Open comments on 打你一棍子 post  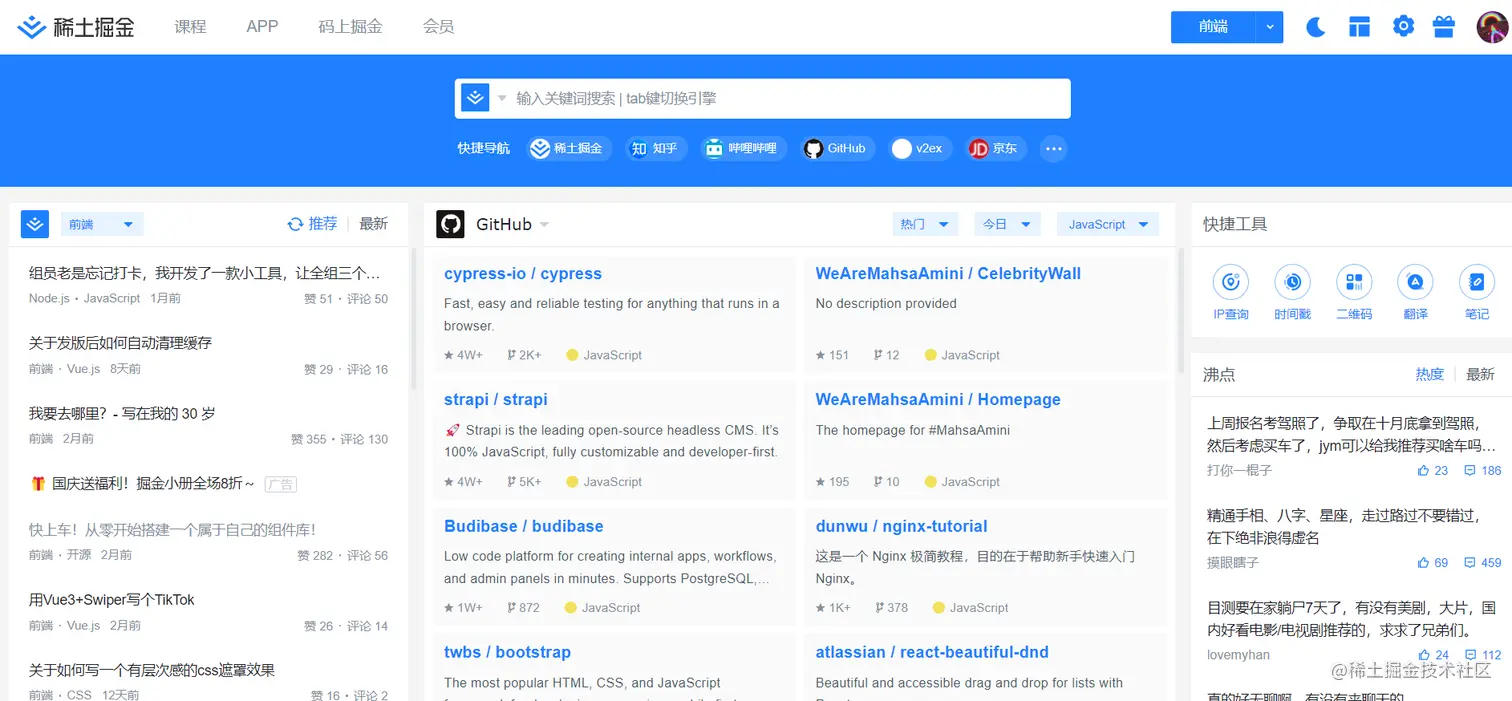pos(1483,470)
